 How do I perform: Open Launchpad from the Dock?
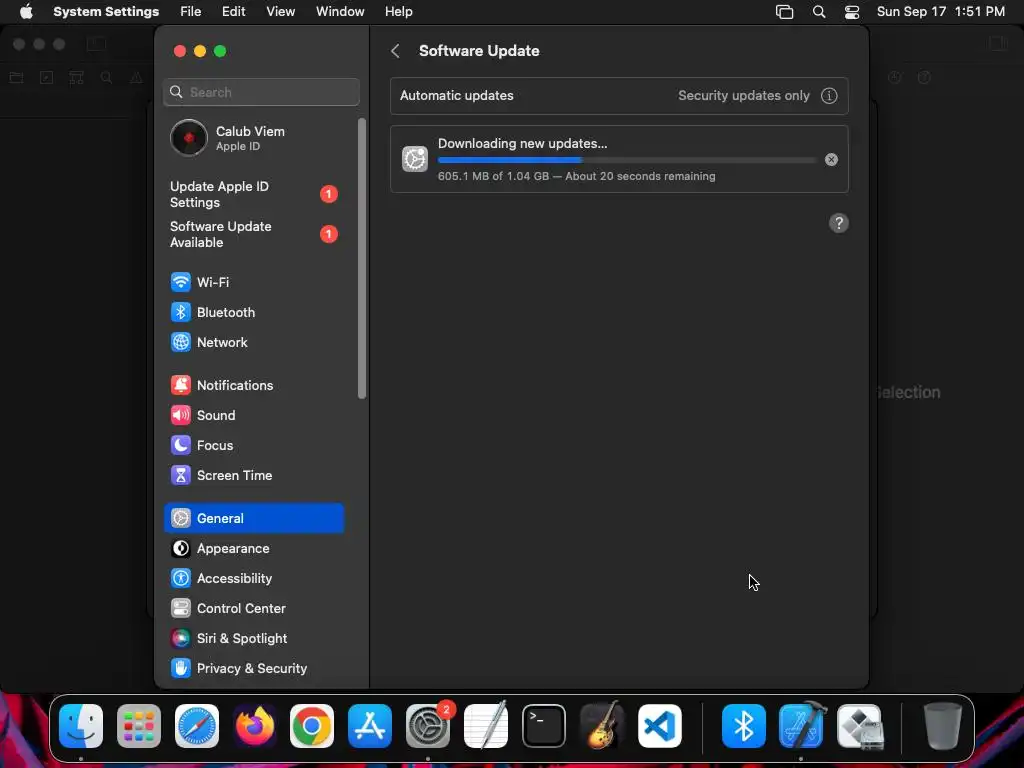[x=138, y=726]
